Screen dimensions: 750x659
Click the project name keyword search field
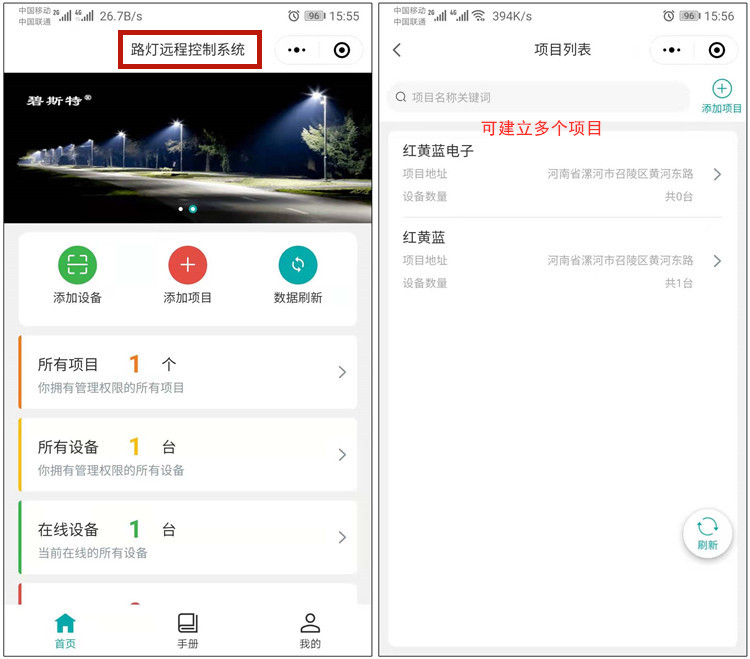(x=538, y=97)
